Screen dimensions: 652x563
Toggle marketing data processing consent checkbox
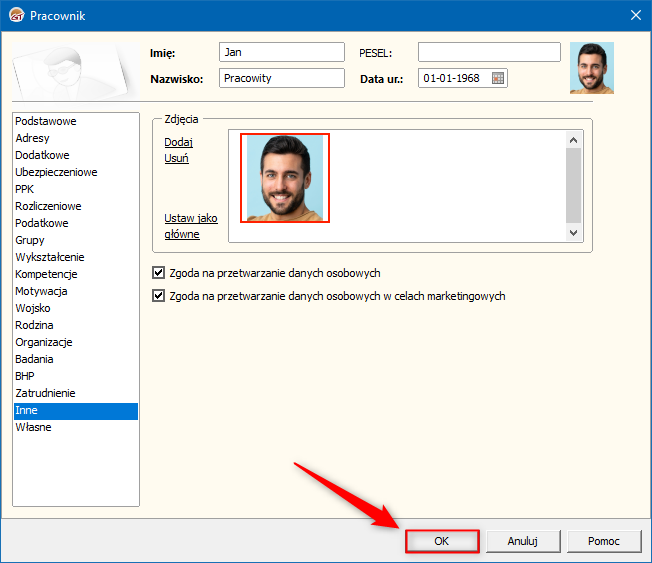[158, 296]
